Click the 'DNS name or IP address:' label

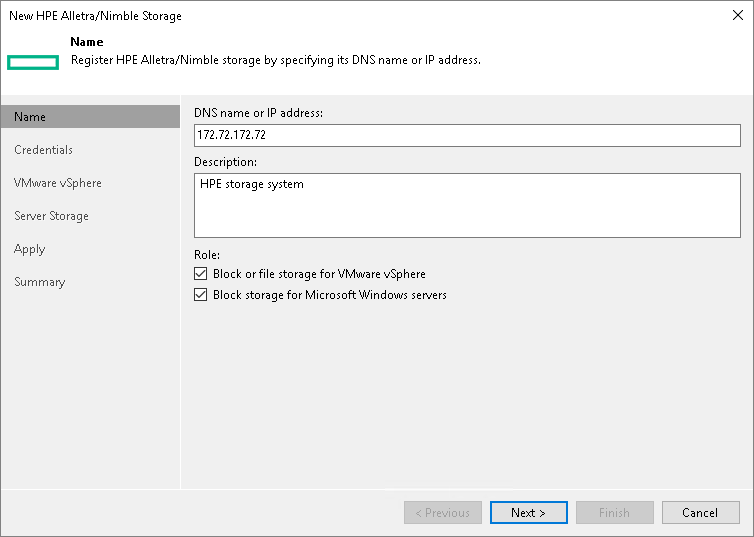coord(258,113)
